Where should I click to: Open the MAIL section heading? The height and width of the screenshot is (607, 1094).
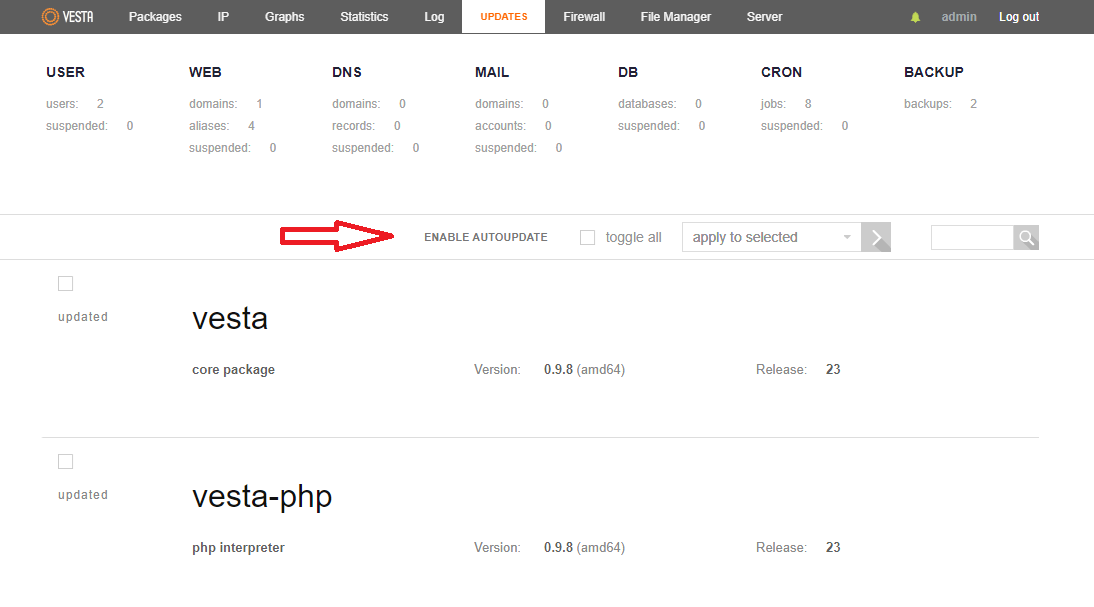point(492,73)
